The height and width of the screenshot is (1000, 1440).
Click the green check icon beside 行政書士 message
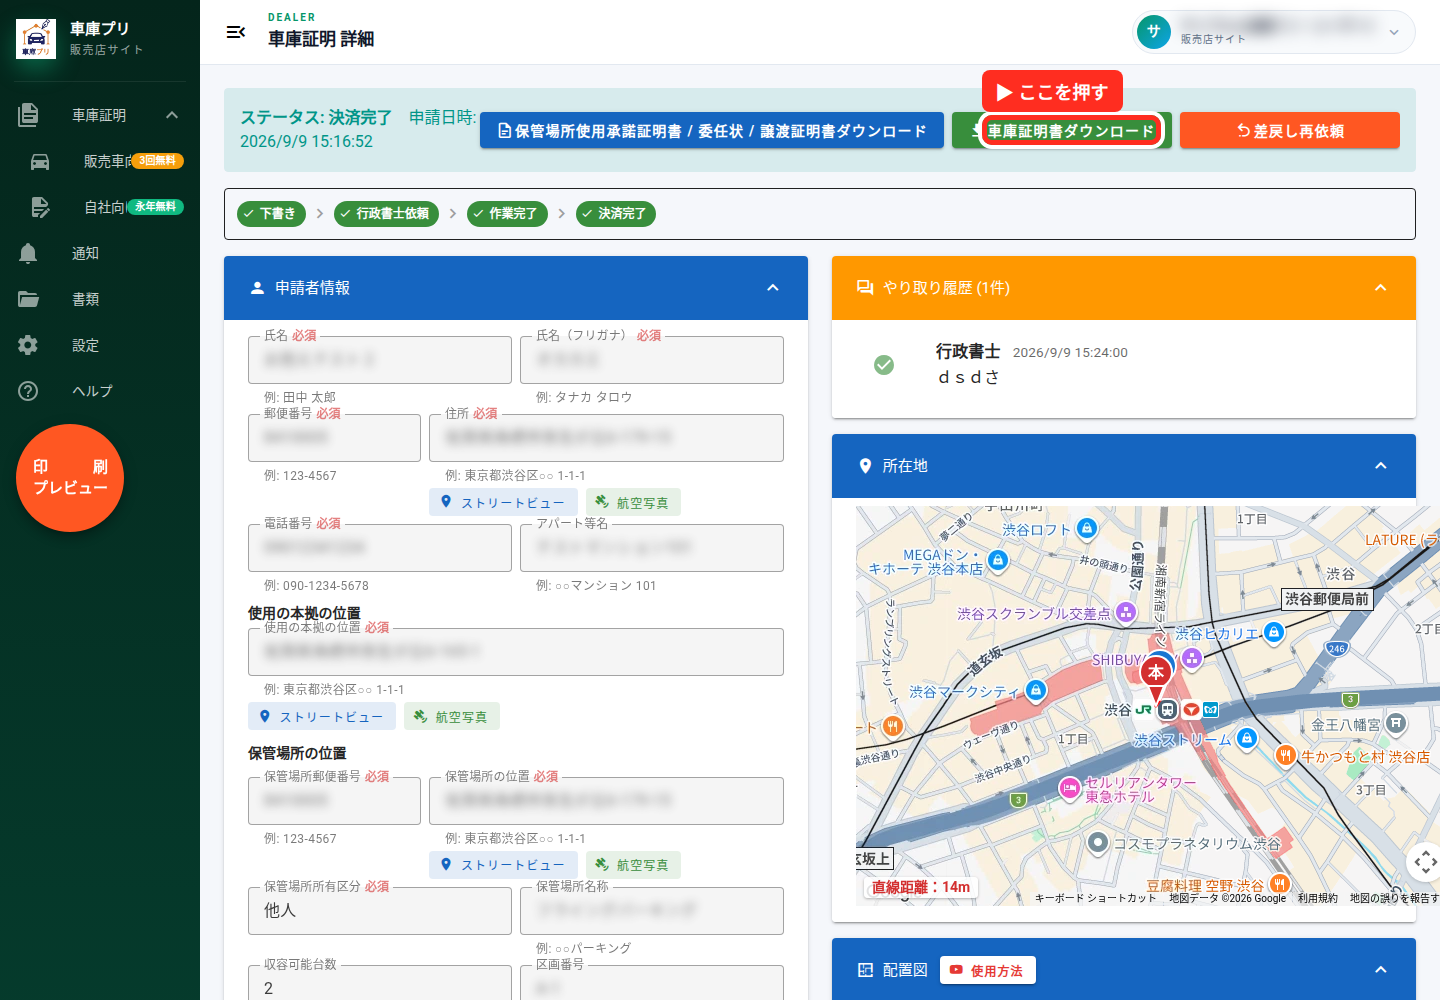[884, 365]
